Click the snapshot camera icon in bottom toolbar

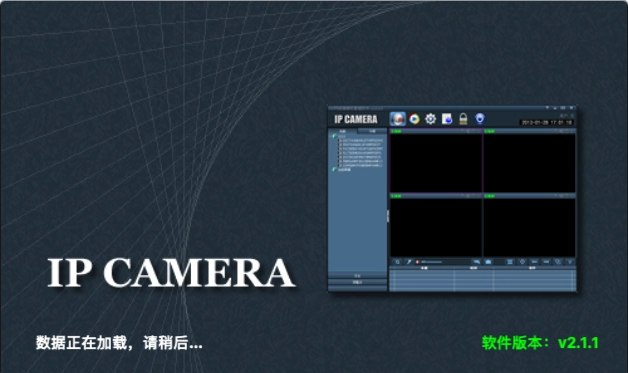[488, 262]
